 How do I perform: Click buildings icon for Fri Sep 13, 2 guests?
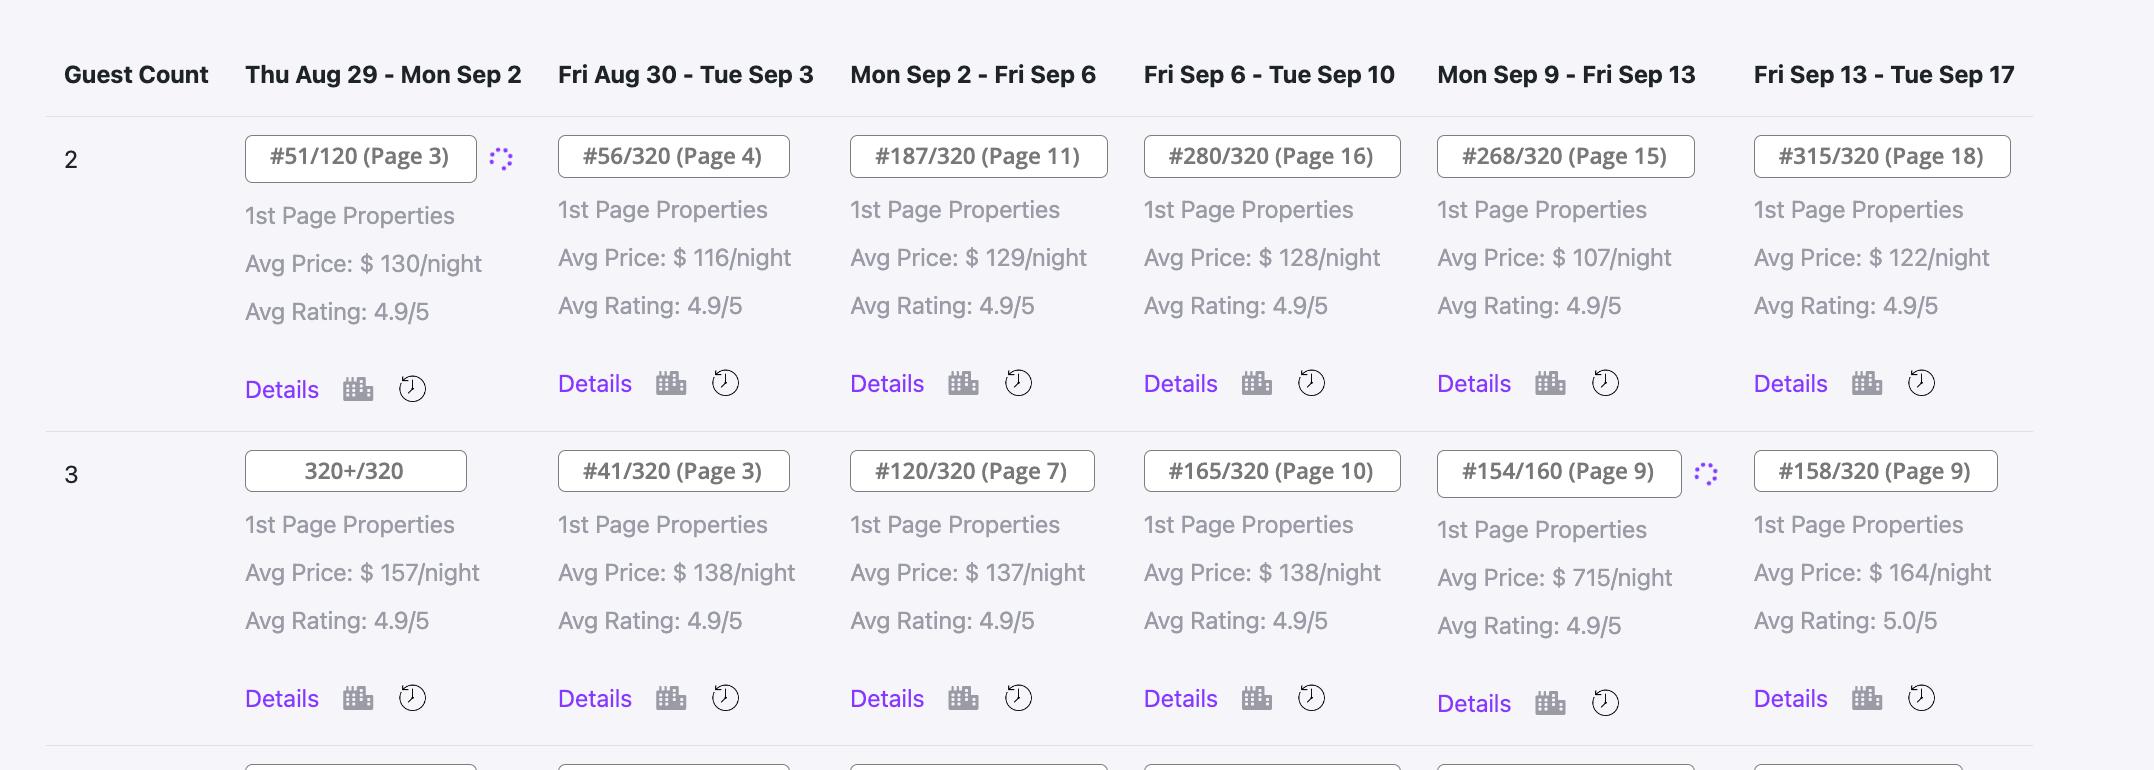[x=1867, y=383]
